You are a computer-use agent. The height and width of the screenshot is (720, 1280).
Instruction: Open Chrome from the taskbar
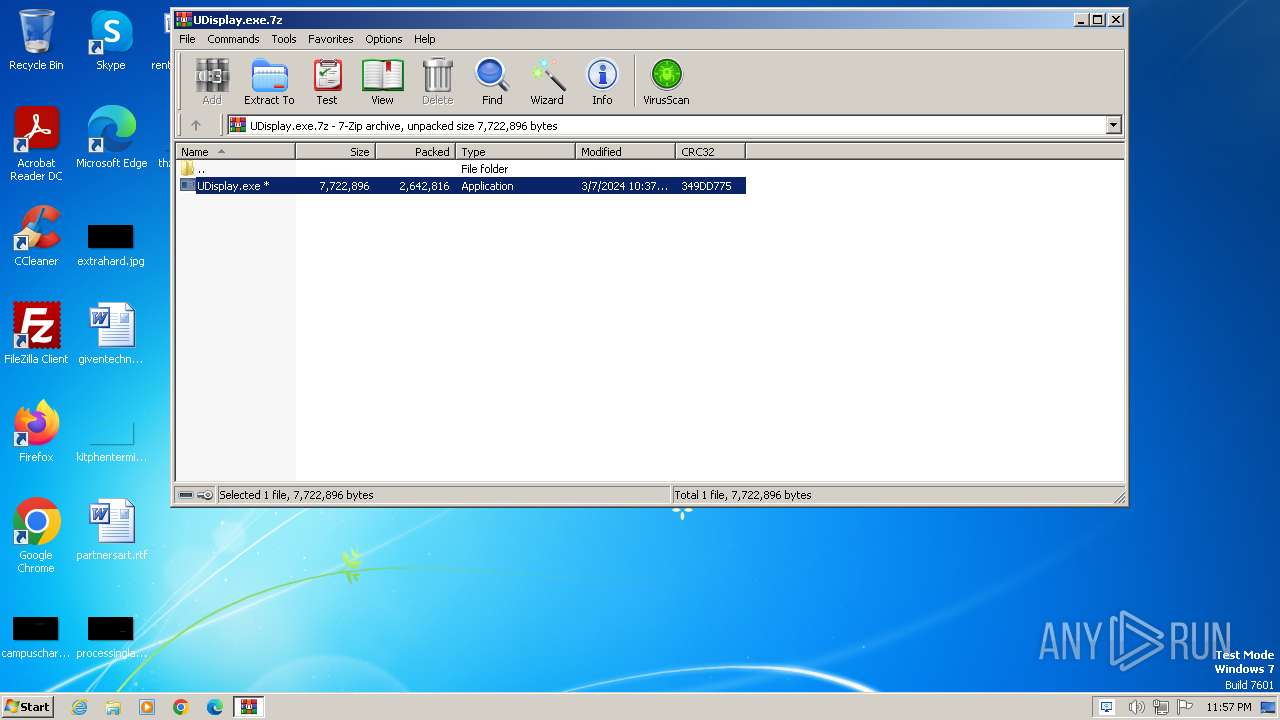coord(181,707)
